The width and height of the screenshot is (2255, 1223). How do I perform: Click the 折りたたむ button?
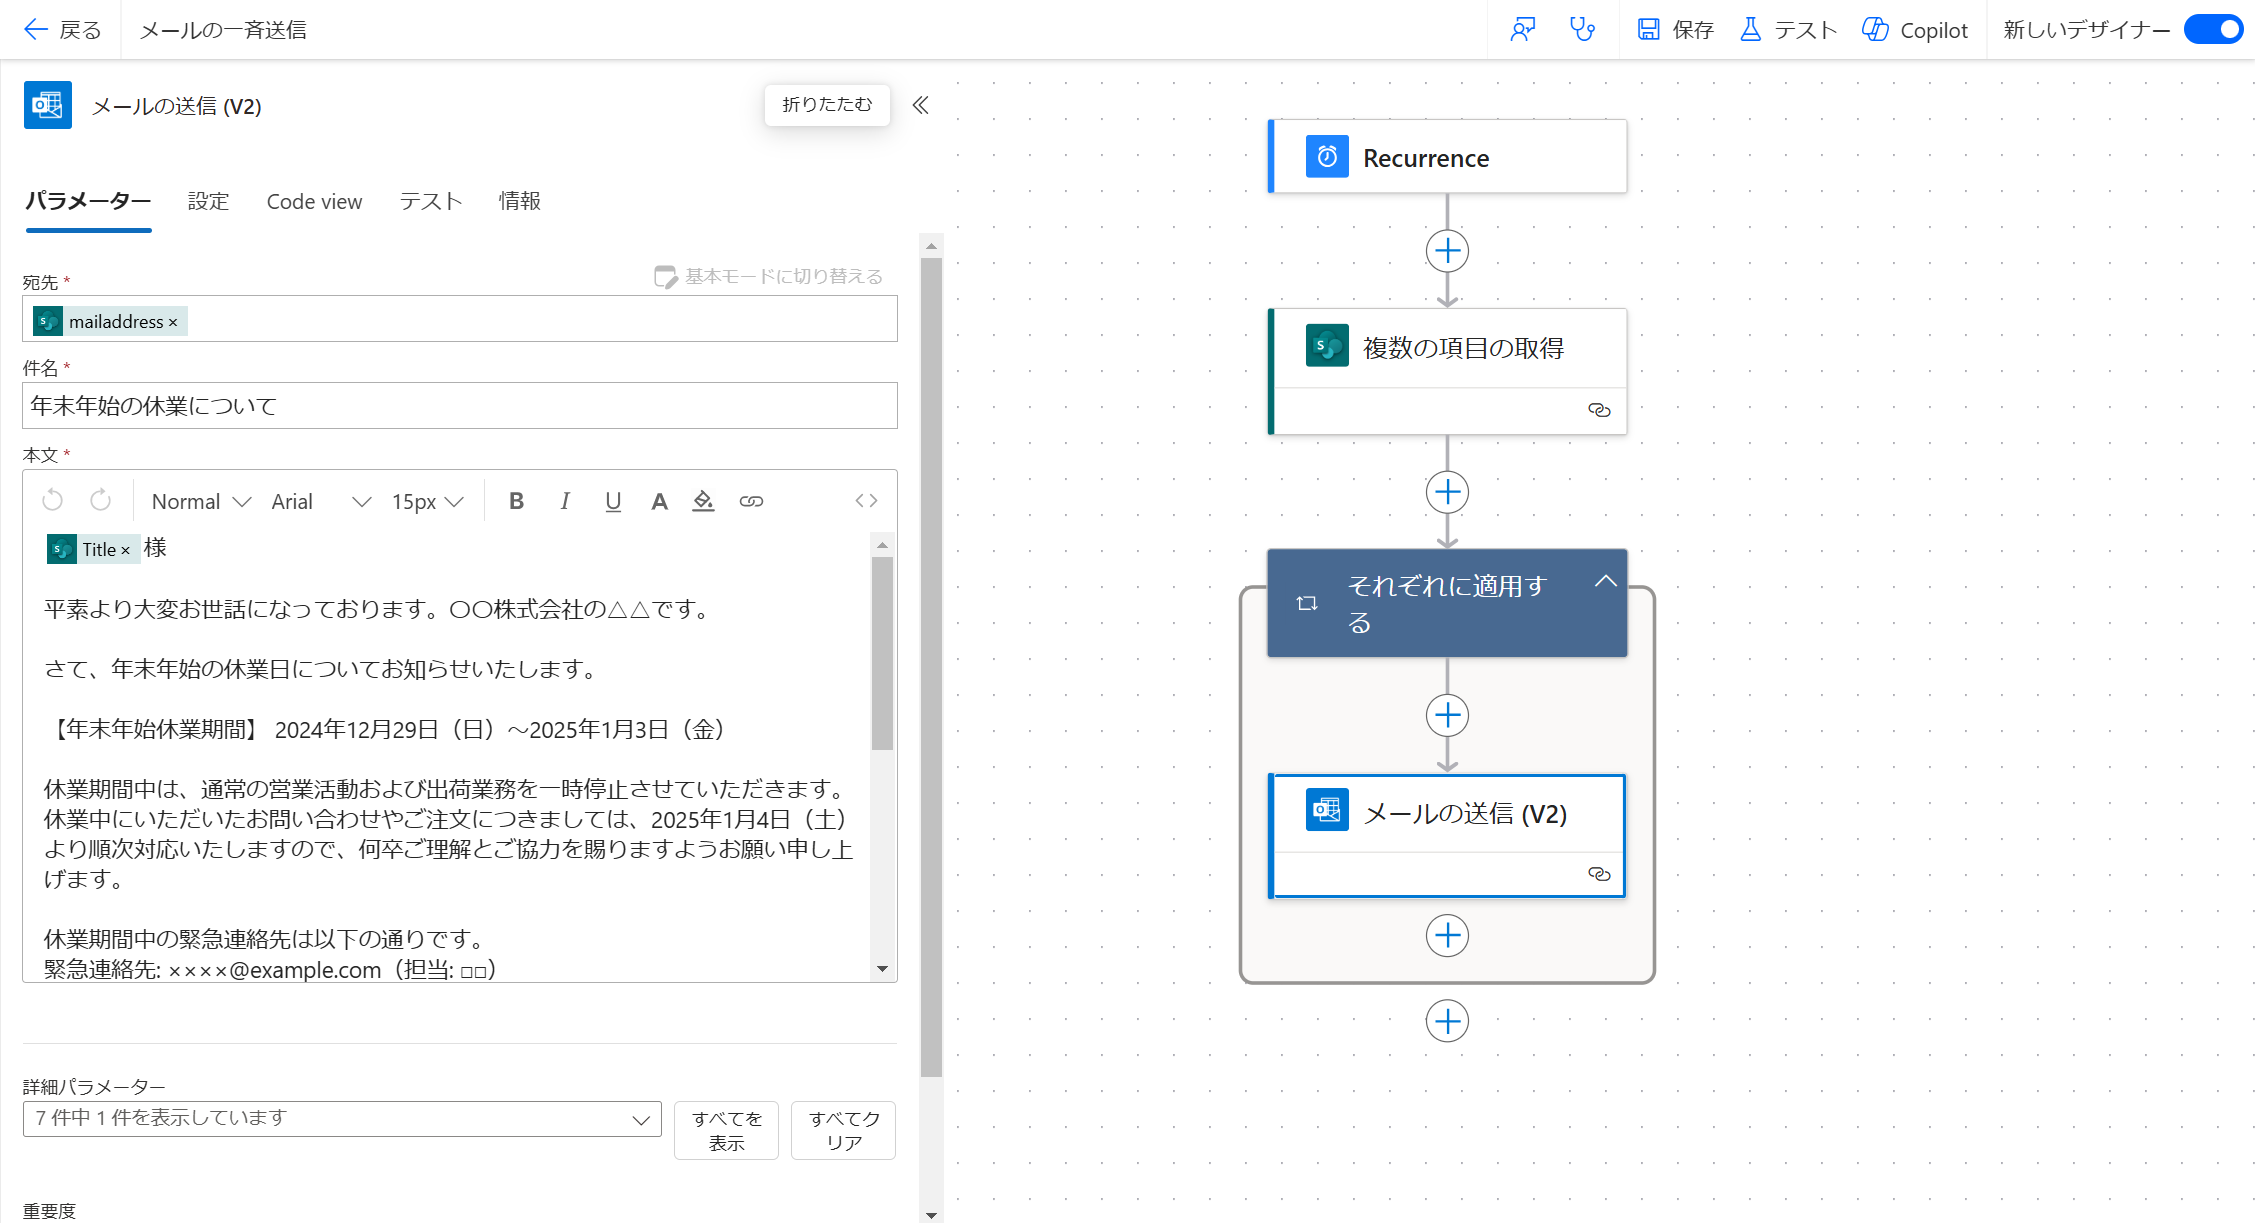827,105
